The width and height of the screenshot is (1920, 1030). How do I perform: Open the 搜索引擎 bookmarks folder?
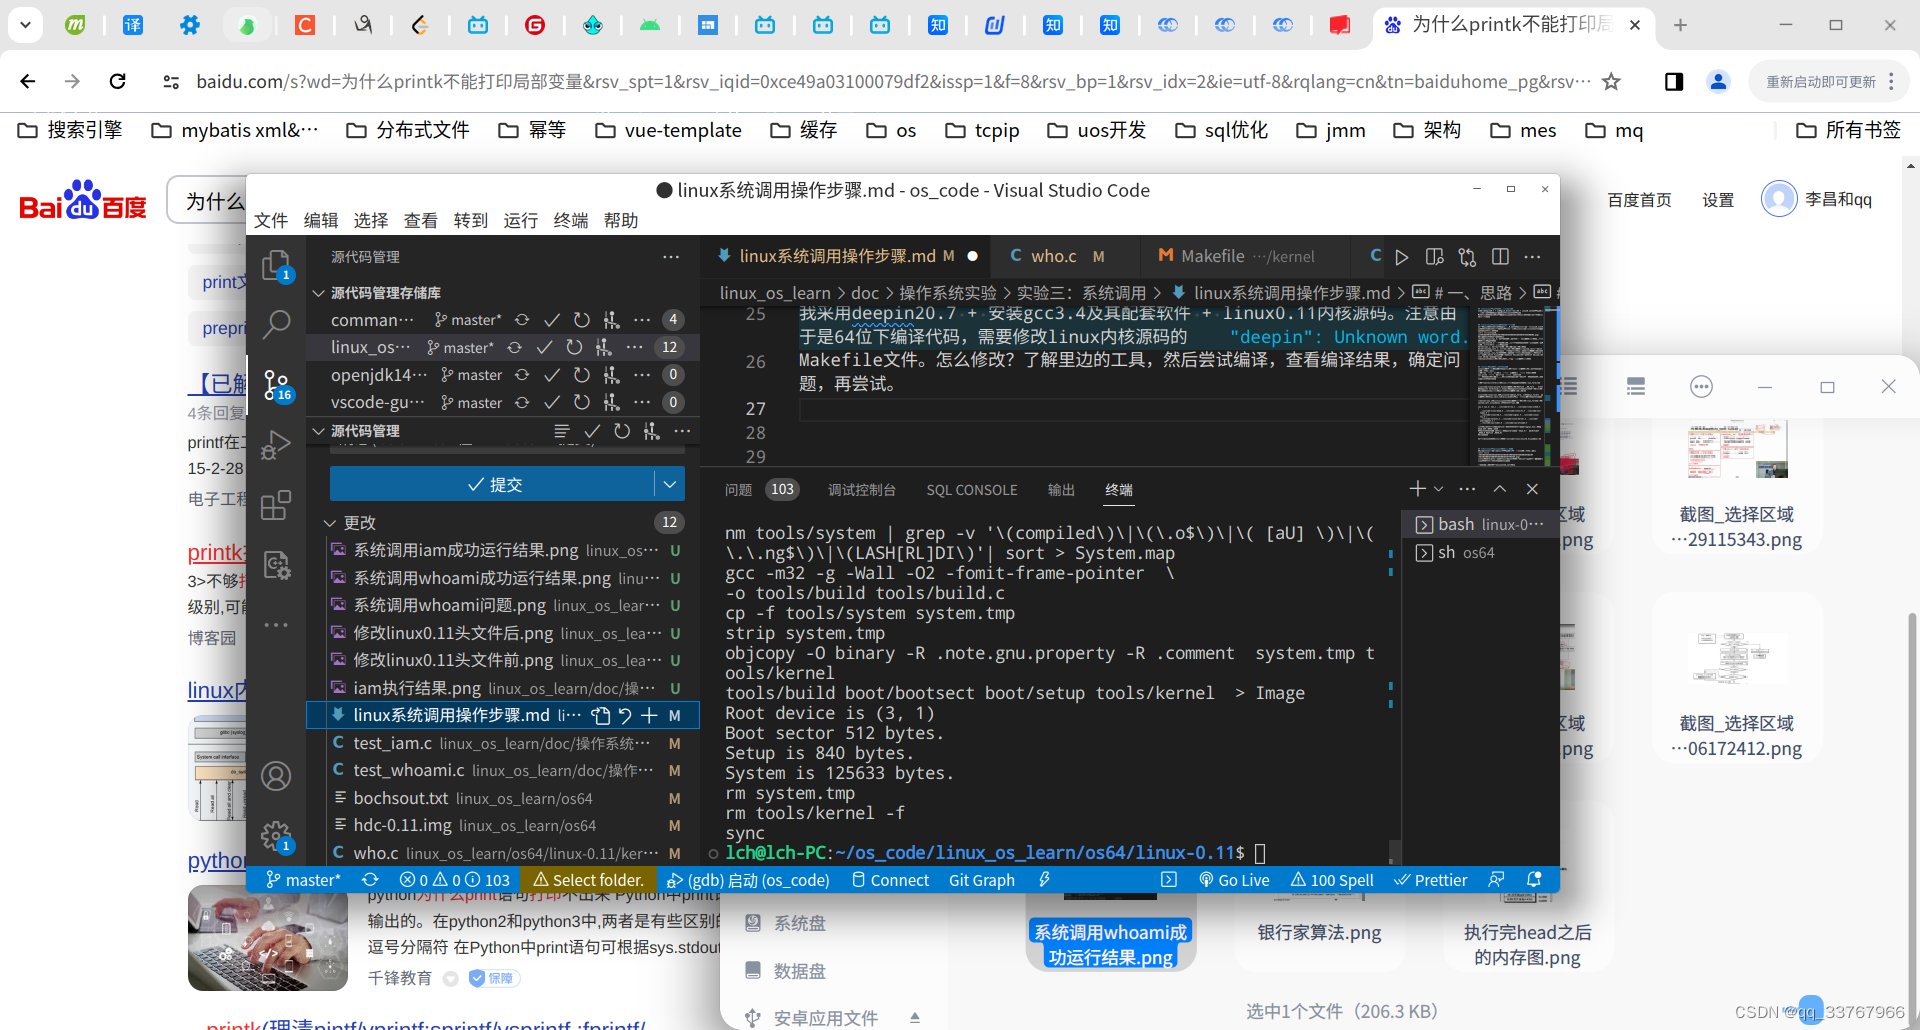[x=70, y=130]
